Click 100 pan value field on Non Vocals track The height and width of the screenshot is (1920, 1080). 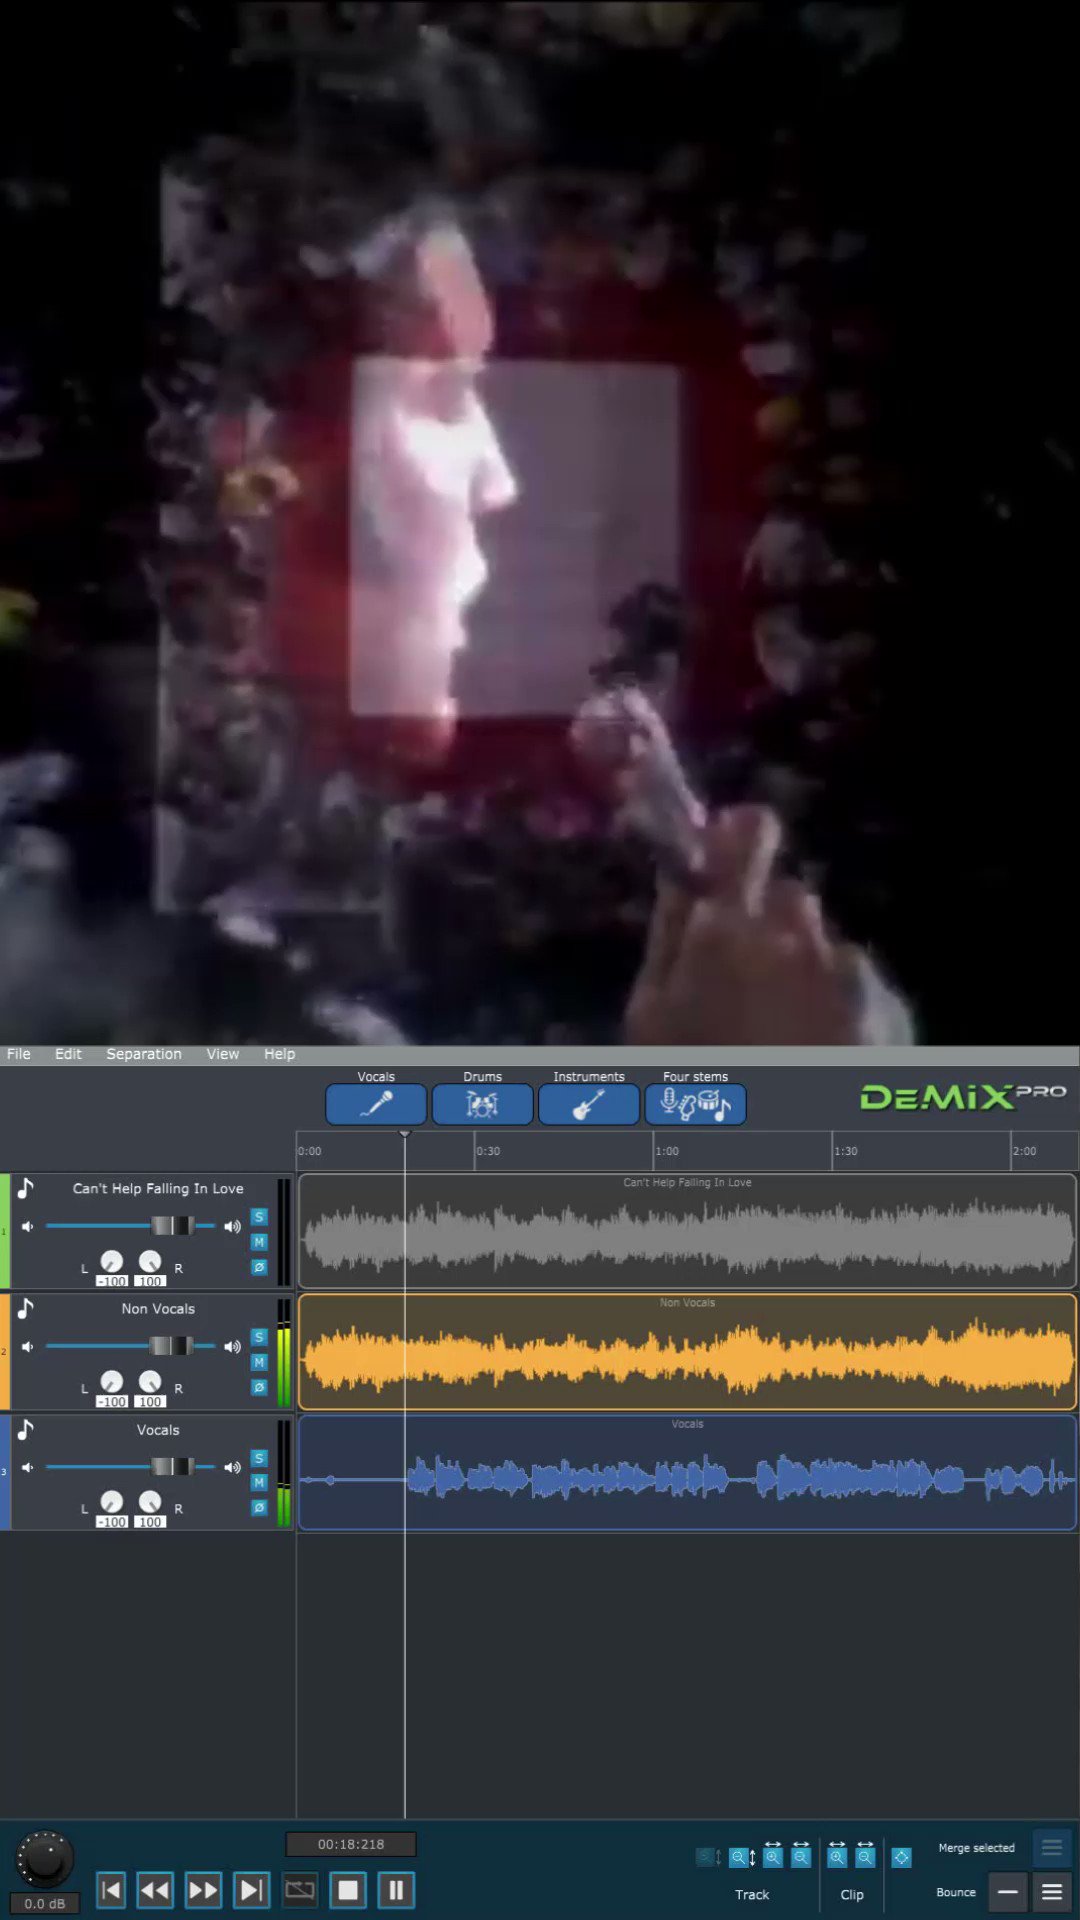coord(150,1402)
